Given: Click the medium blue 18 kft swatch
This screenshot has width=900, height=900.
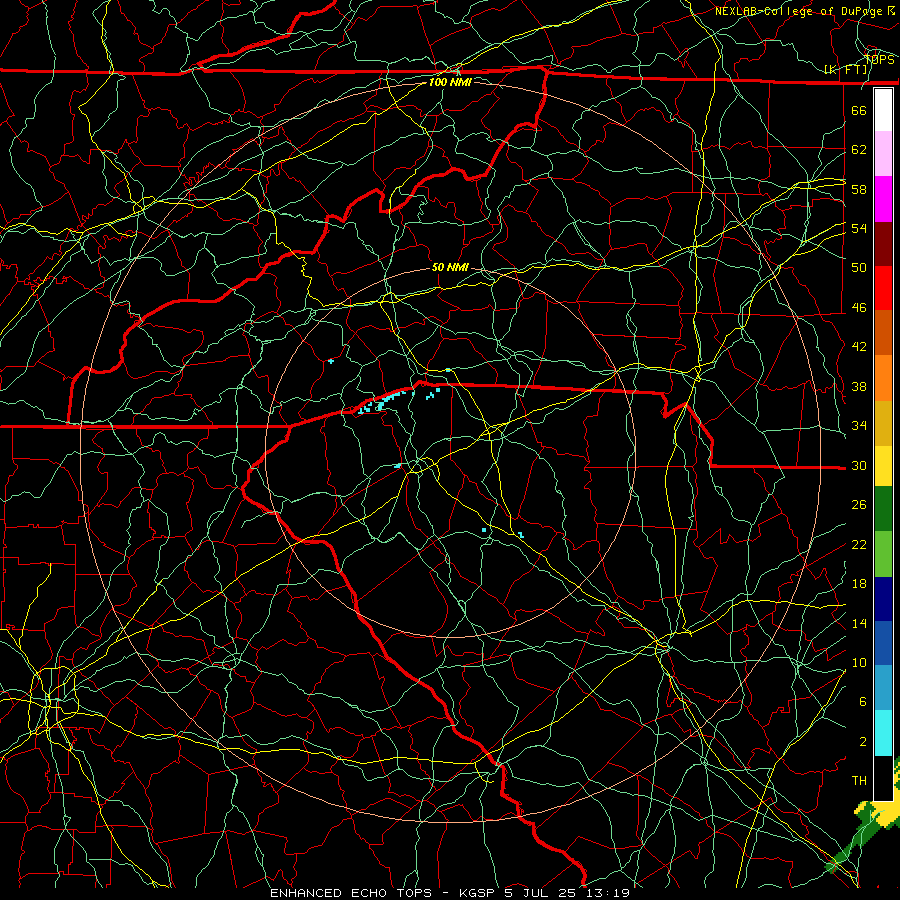Looking at the screenshot, I should coord(883,643).
